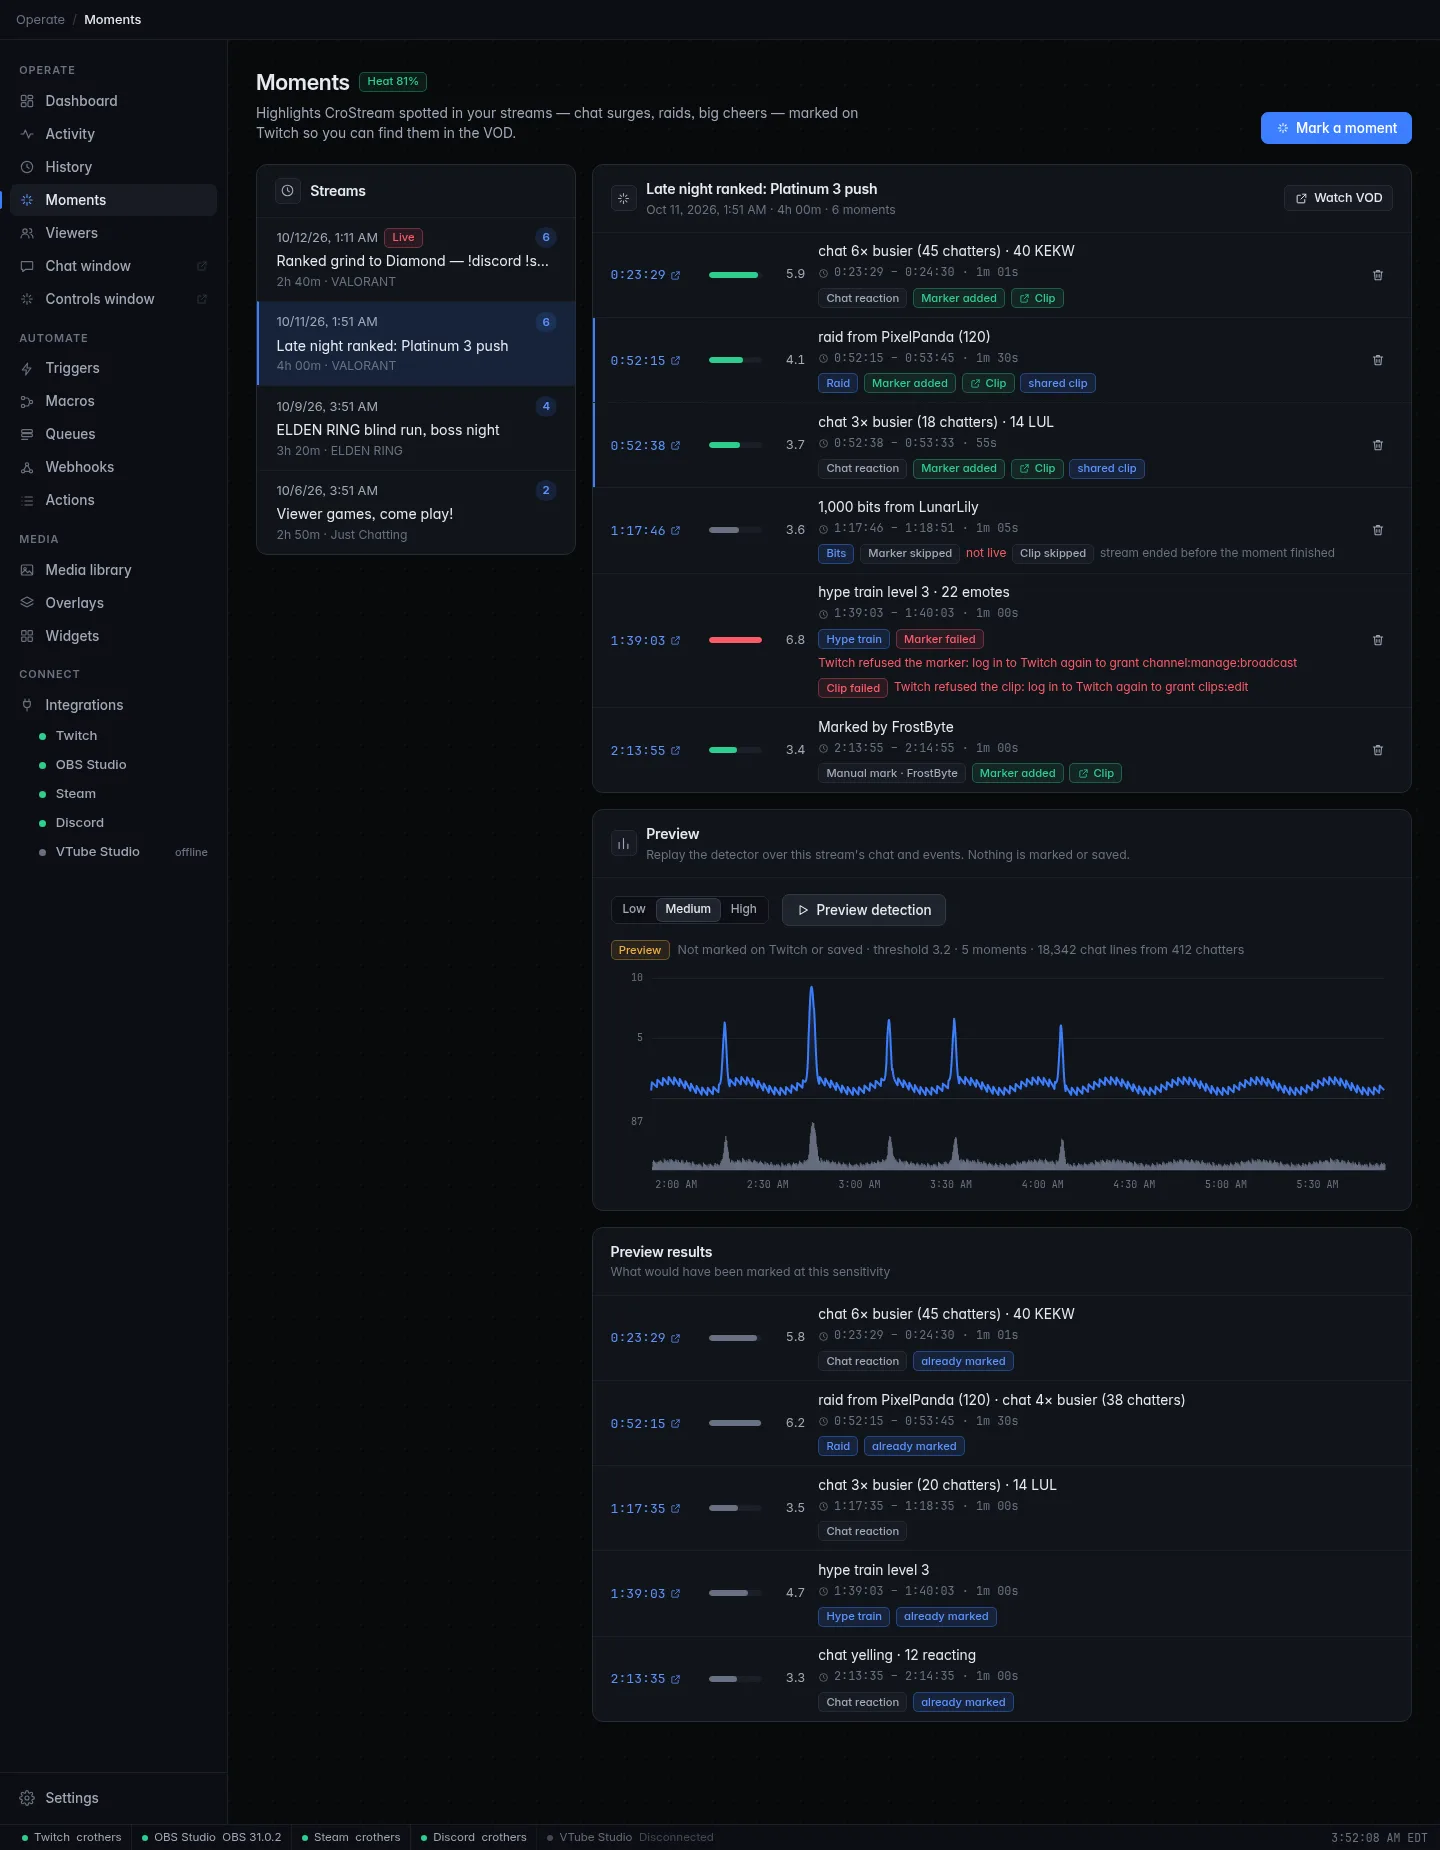The height and width of the screenshot is (1850, 1440).
Task: Click the Mark a moment button
Action: pyautogui.click(x=1336, y=128)
